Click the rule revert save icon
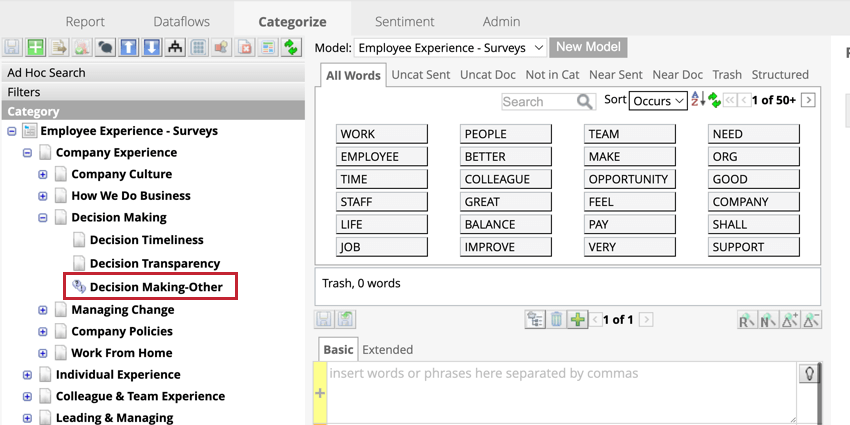This screenshot has width=850, height=425. 345,320
